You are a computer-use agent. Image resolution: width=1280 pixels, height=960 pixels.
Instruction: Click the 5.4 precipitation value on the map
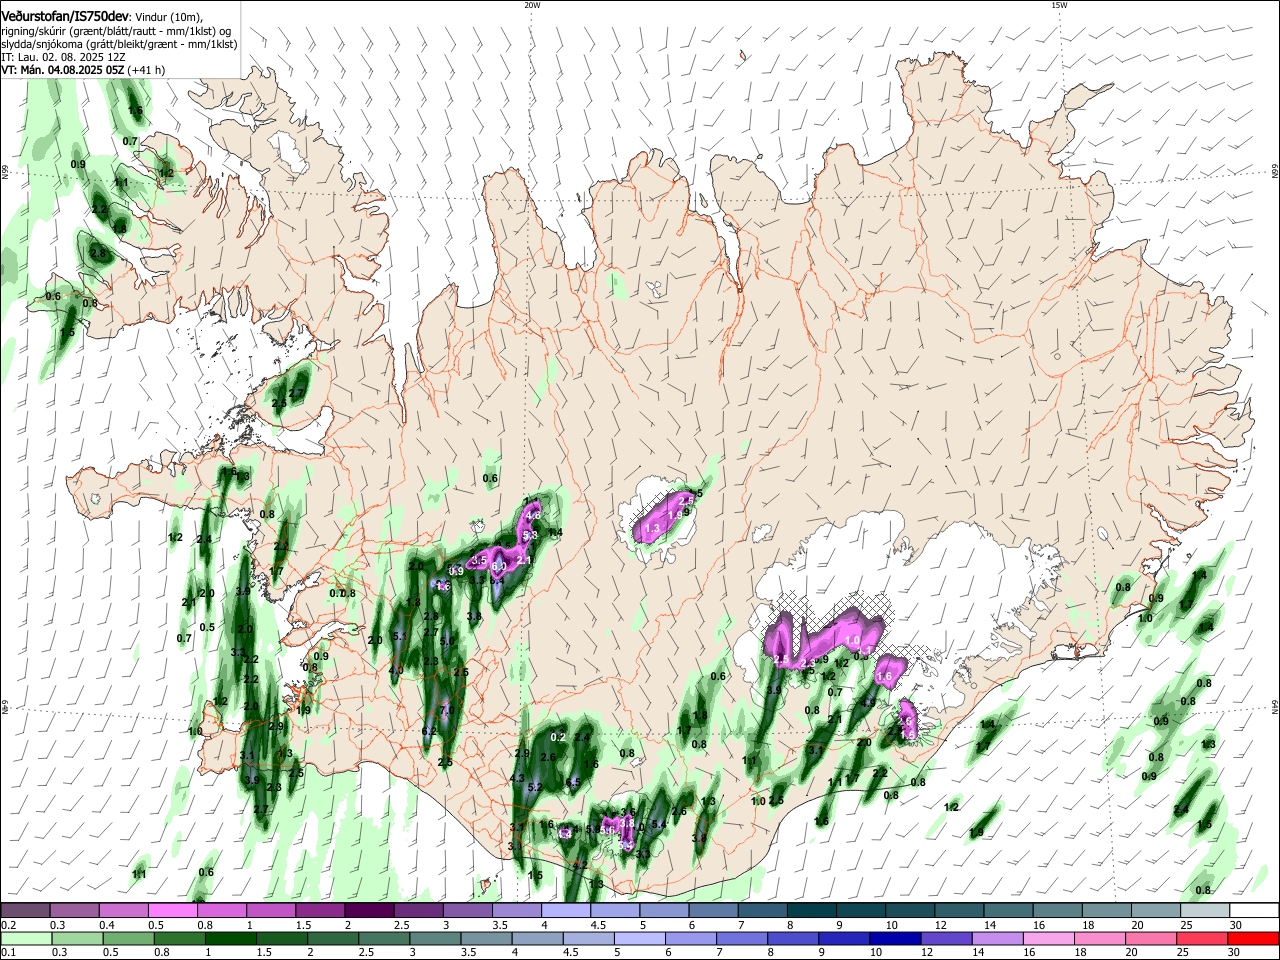click(x=659, y=824)
